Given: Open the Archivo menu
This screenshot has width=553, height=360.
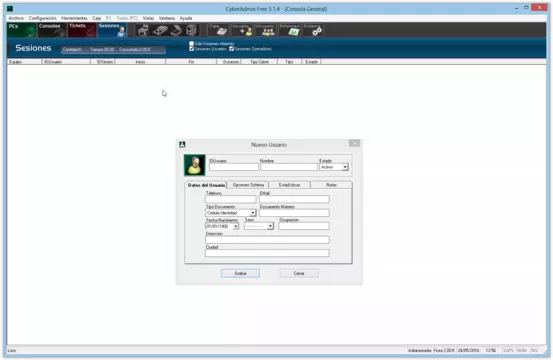Looking at the screenshot, I should (x=16, y=18).
